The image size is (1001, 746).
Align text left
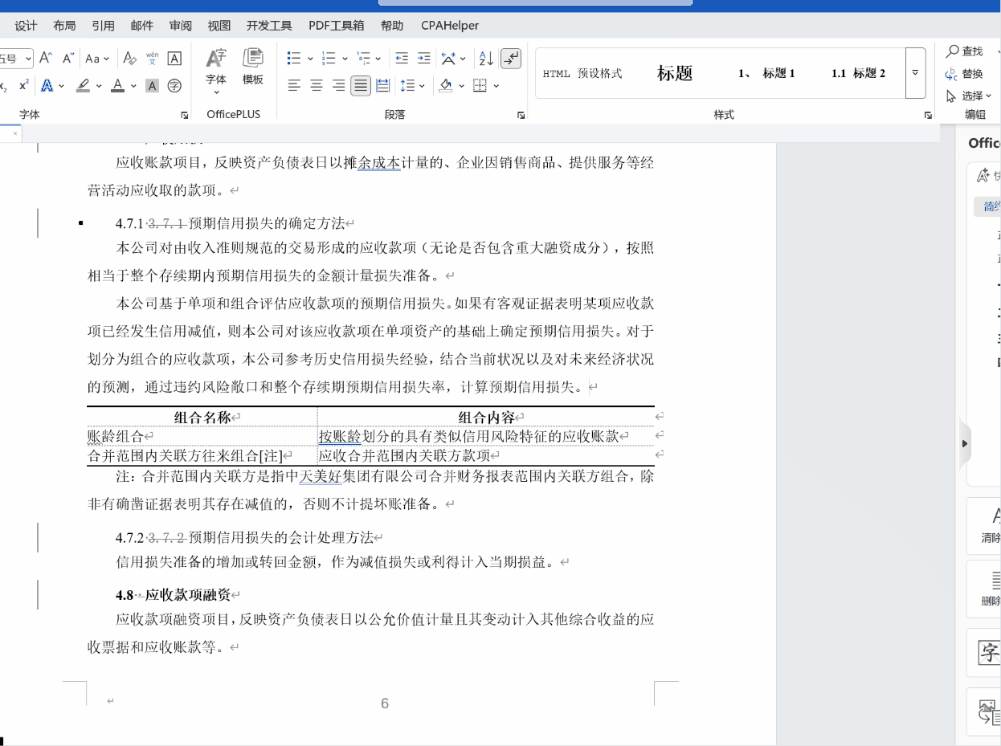[294, 86]
